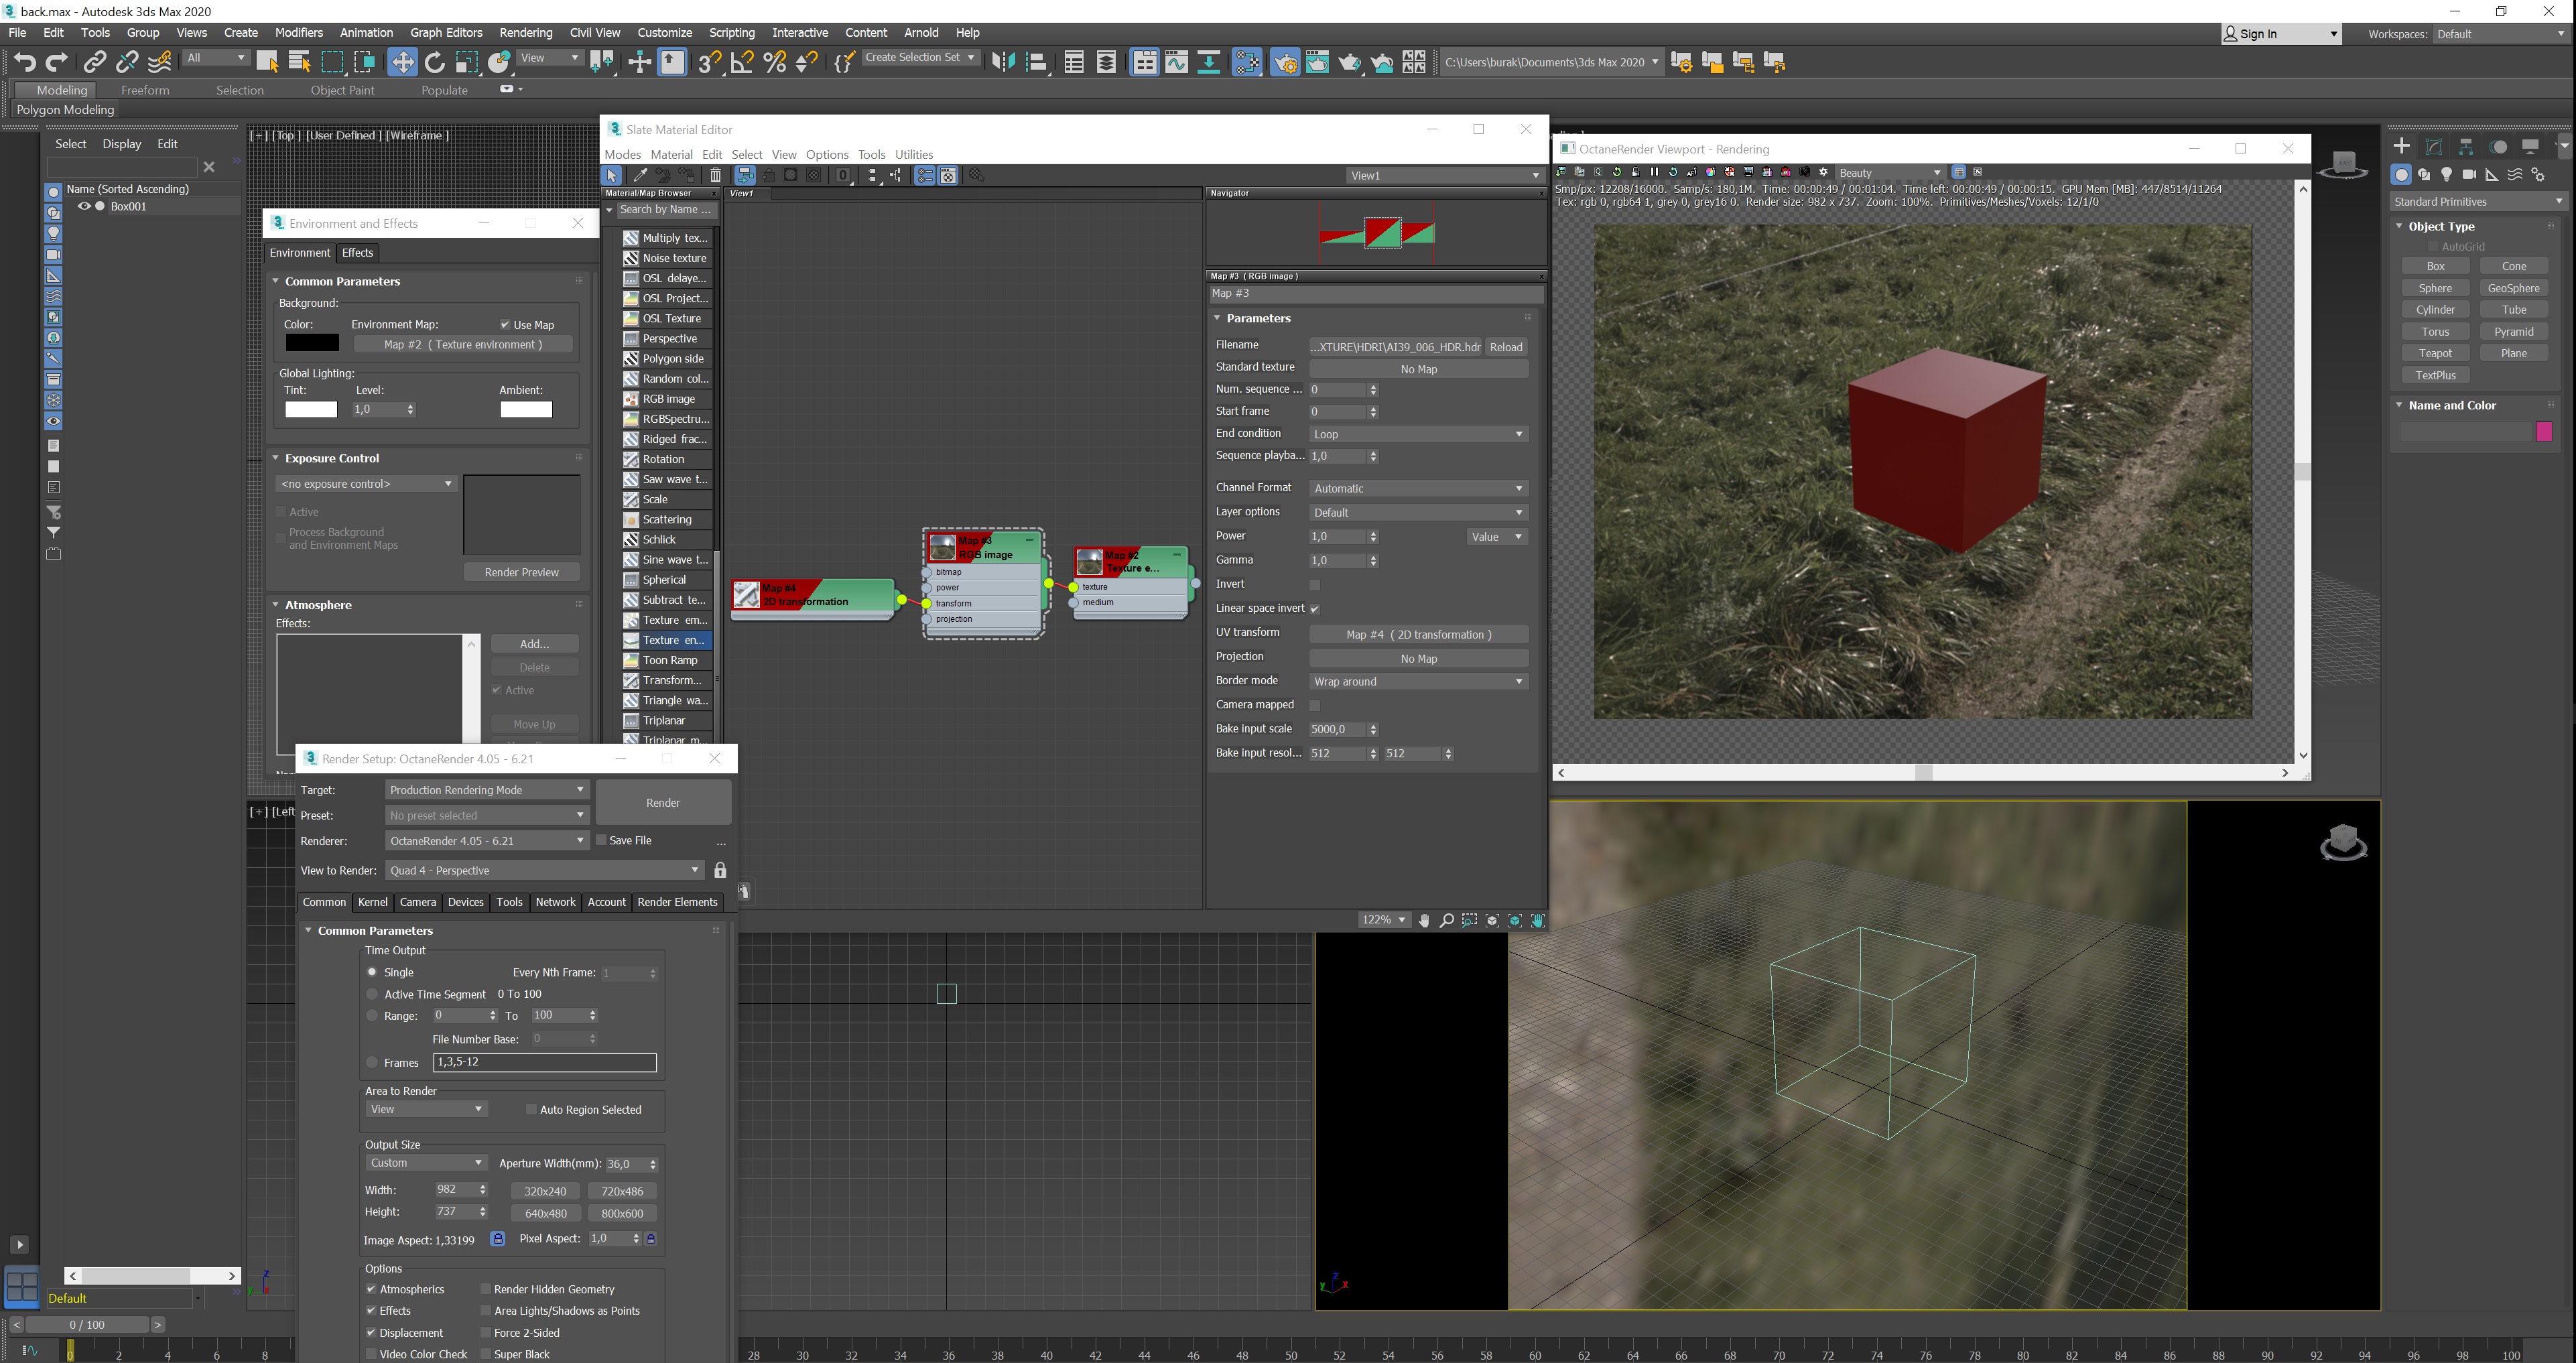
Task: Select the Active Time Segment radio button
Action: click(x=372, y=994)
